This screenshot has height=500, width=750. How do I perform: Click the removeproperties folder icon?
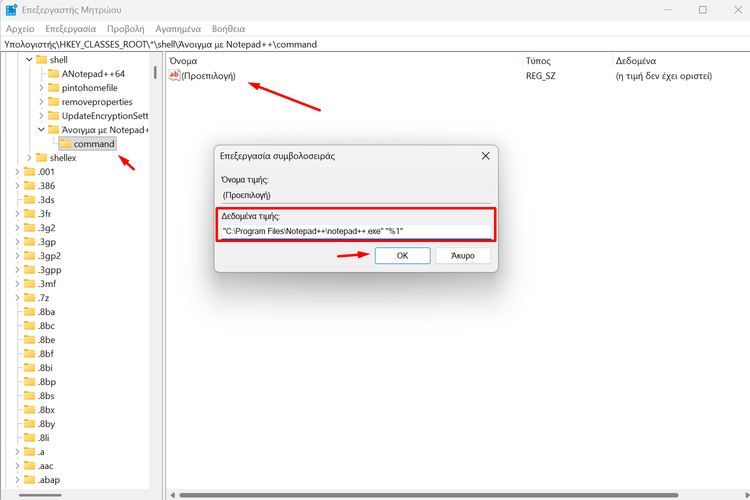click(53, 102)
